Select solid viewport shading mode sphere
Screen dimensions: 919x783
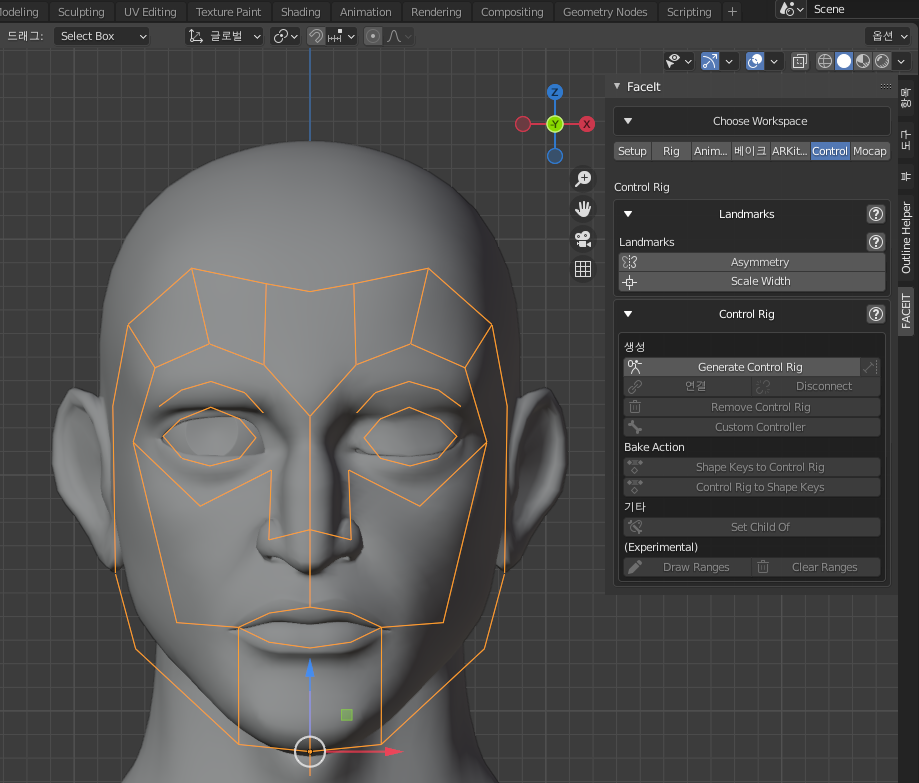coord(844,61)
